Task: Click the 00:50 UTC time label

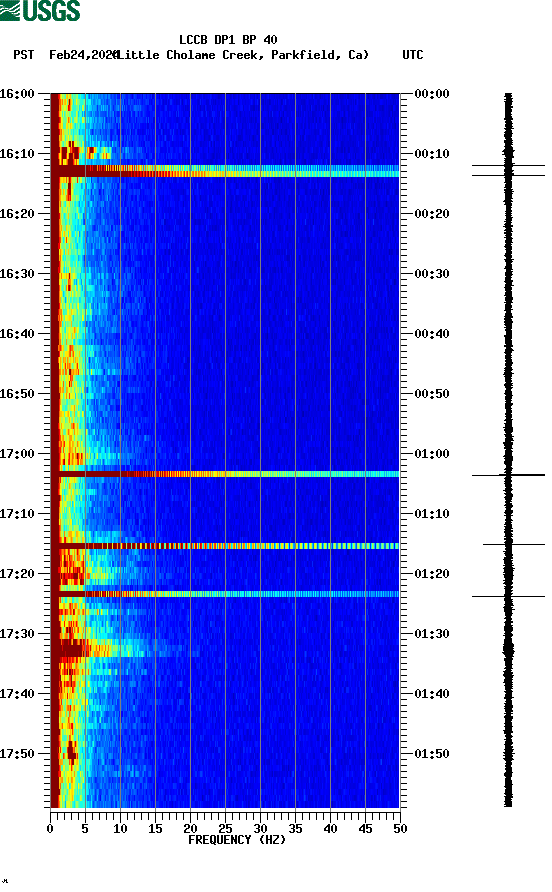Action: 432,394
